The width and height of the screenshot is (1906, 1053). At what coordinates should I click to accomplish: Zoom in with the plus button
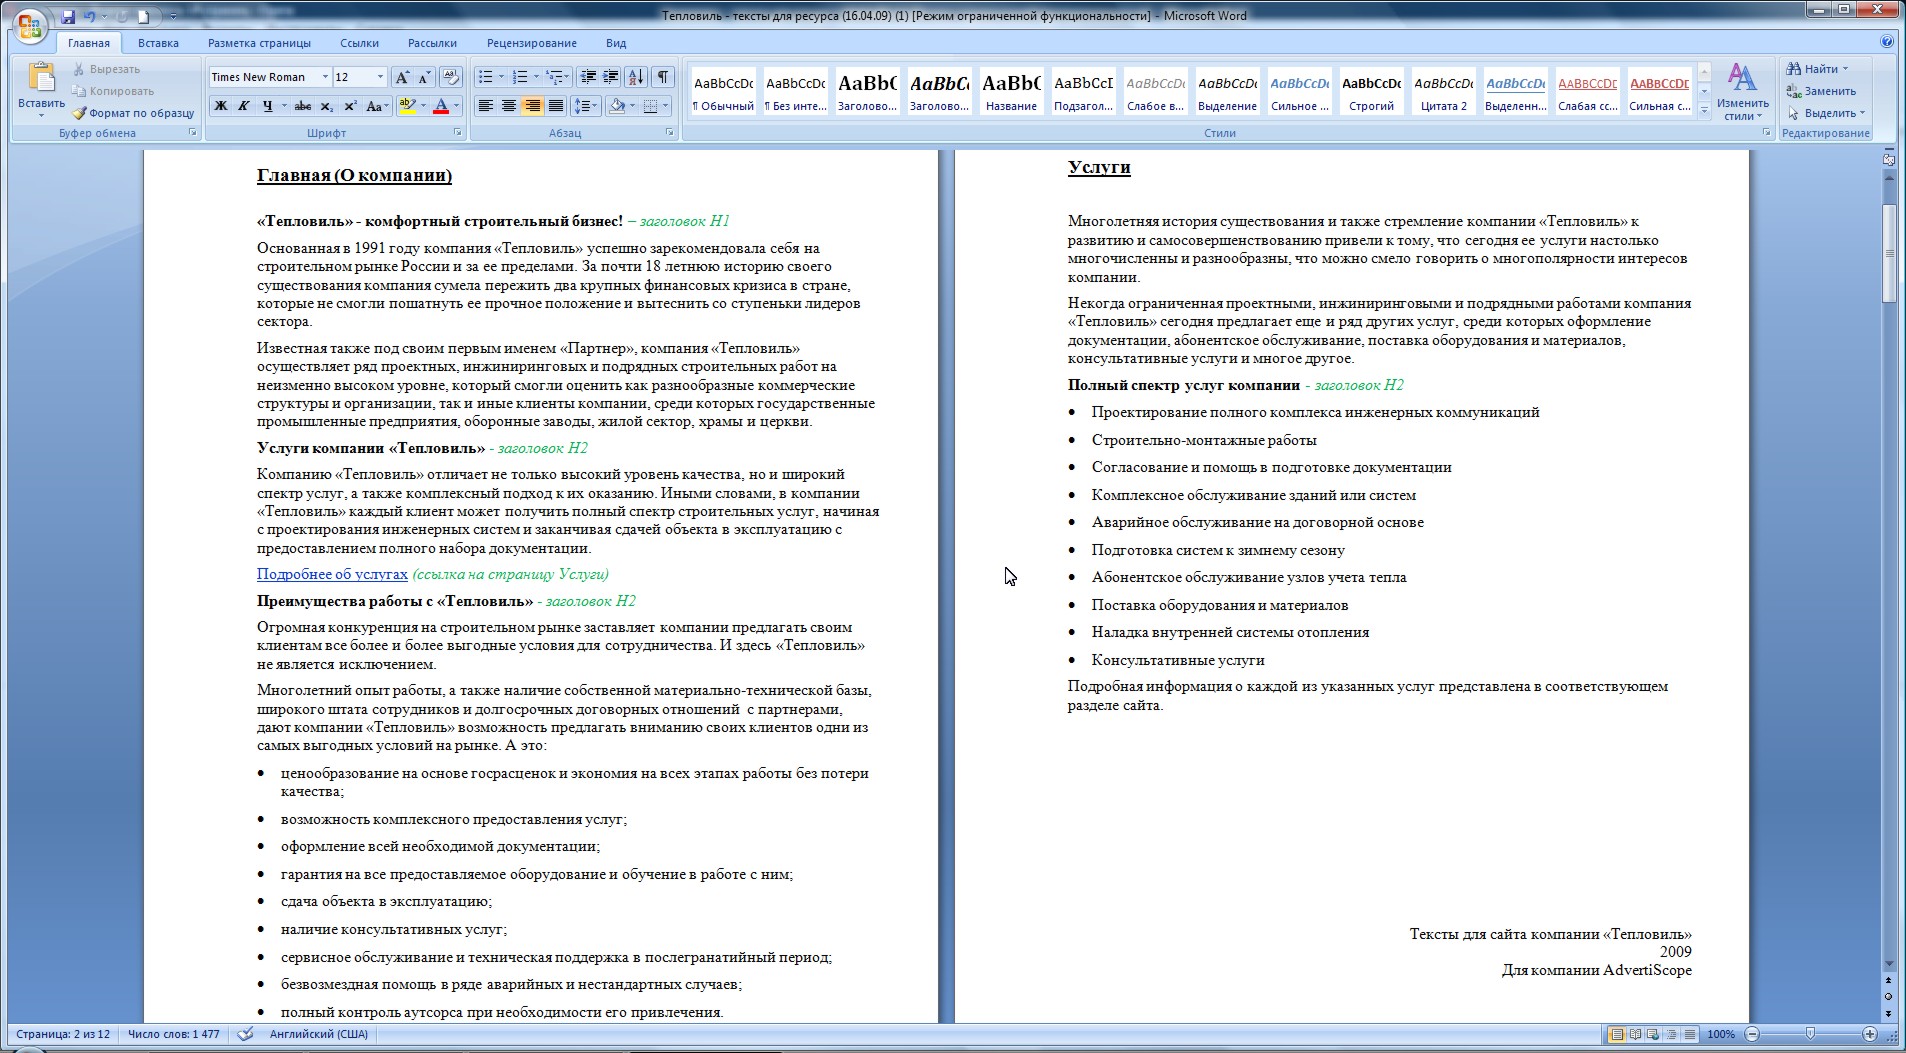(x=1870, y=1034)
